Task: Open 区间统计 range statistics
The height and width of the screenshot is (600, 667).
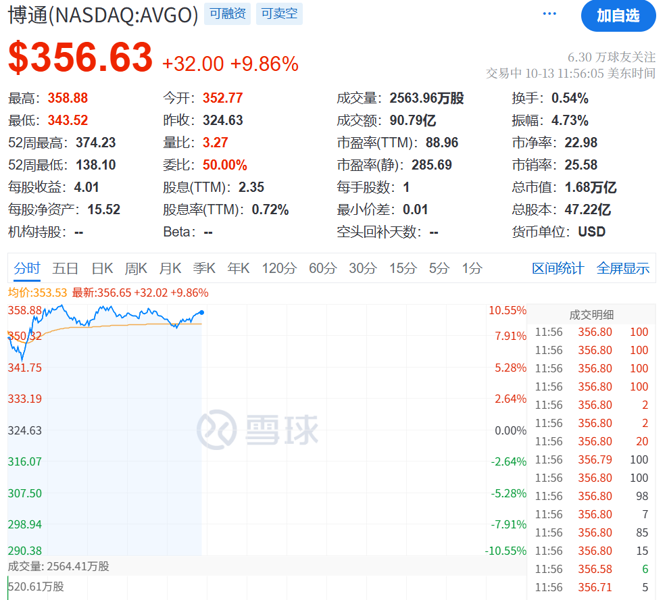Action: coord(557,268)
